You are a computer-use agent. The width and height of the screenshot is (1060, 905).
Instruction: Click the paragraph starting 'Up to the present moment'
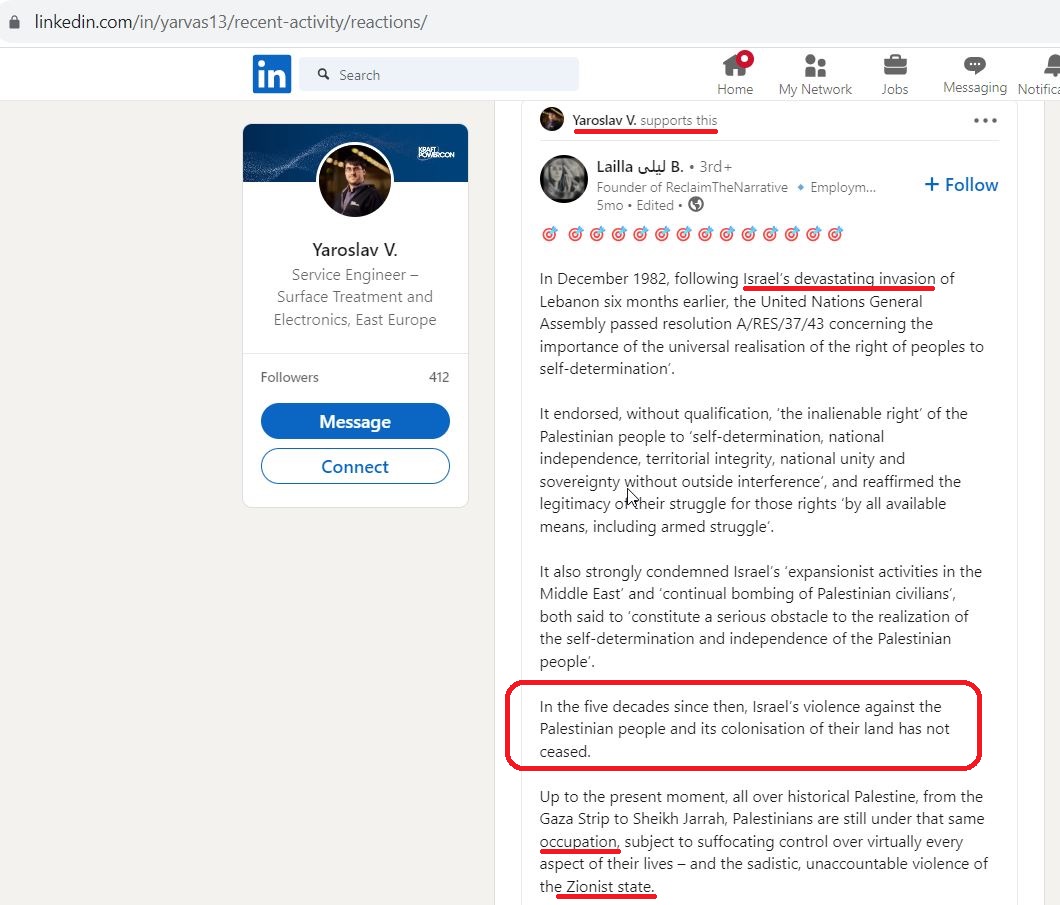click(763, 841)
